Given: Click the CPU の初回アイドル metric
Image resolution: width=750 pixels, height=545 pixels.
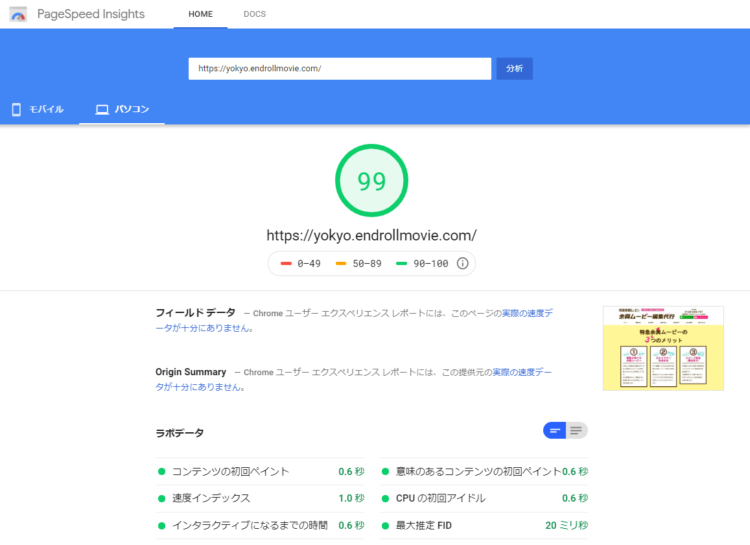Looking at the screenshot, I should pos(484,498).
